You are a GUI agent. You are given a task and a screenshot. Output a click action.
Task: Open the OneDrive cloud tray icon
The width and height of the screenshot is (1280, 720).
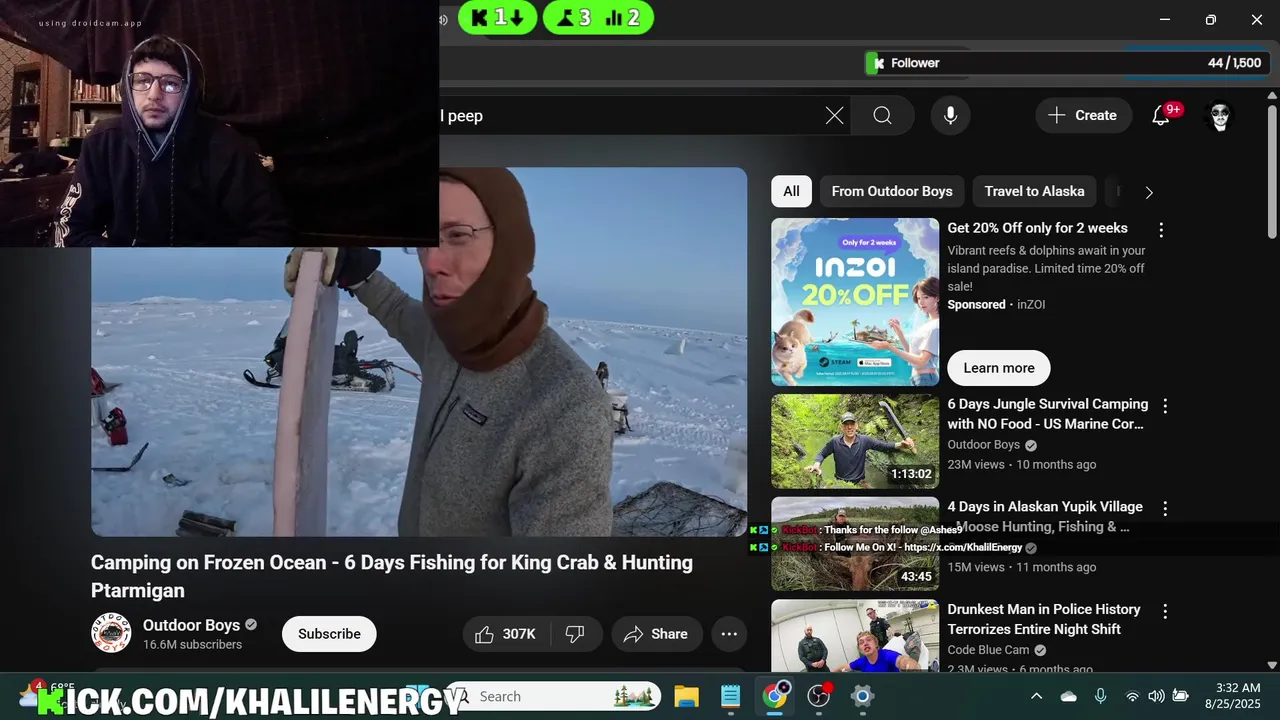pyautogui.click(x=1069, y=696)
